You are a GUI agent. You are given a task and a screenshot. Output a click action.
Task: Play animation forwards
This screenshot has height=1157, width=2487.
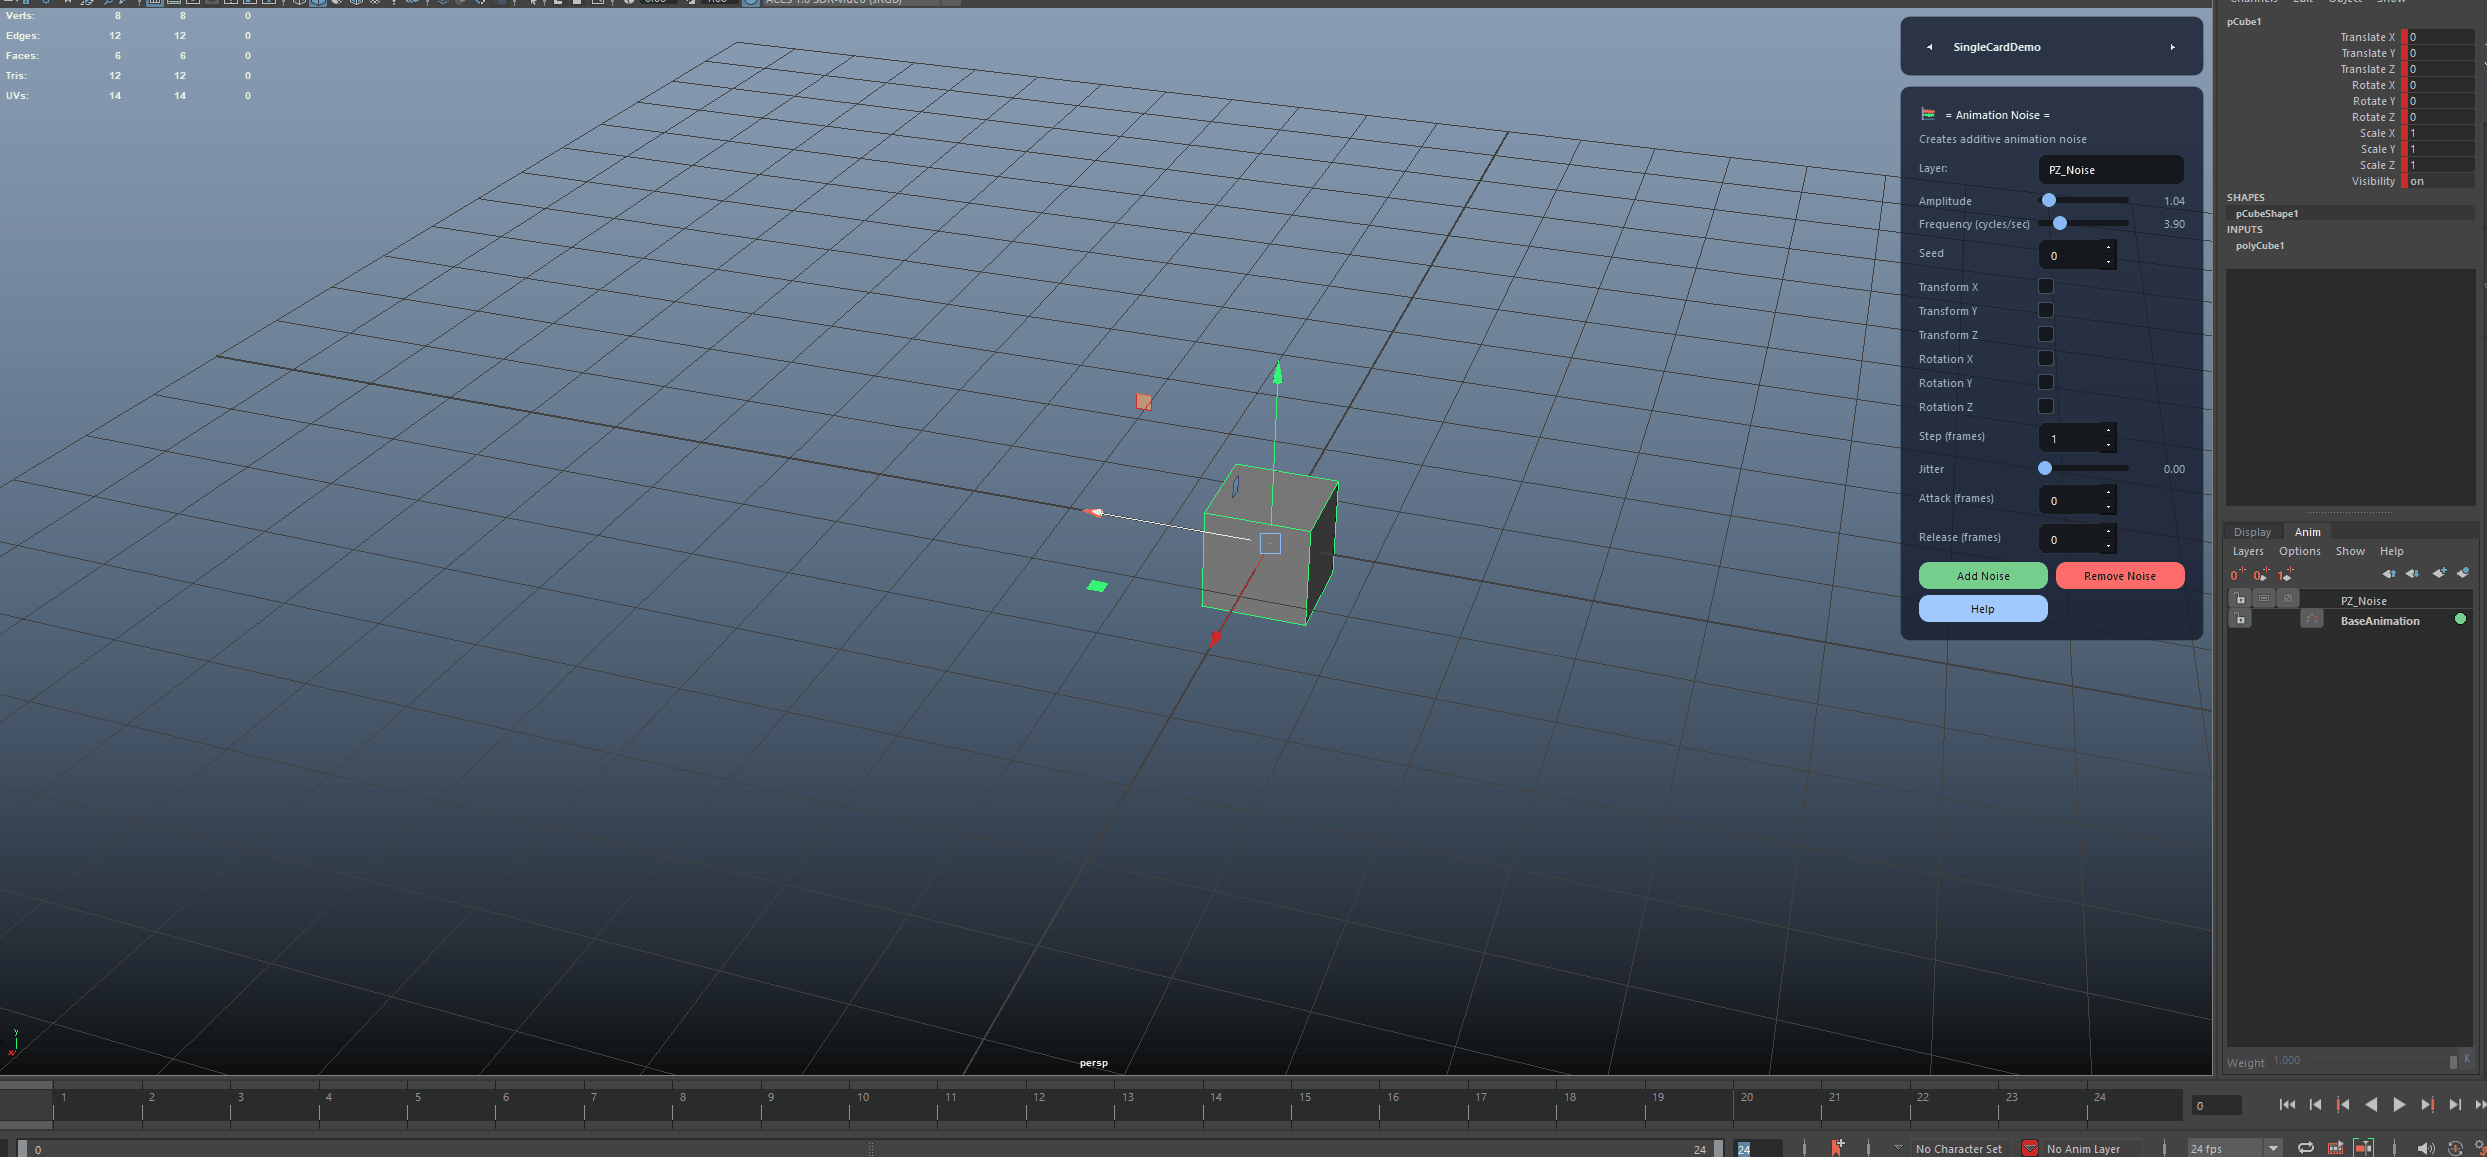(2399, 1105)
